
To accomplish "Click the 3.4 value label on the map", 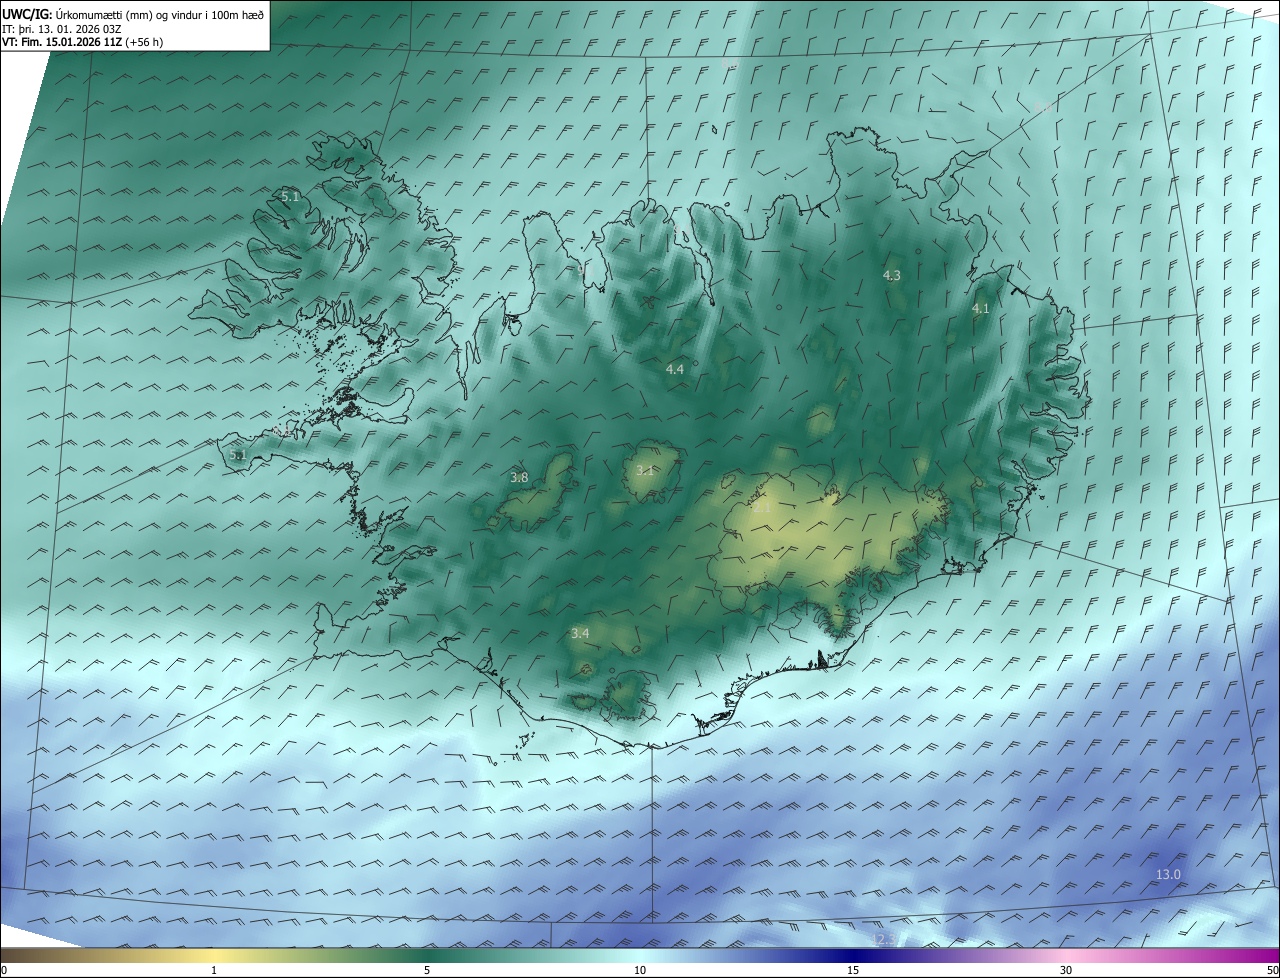I will 580,633.
